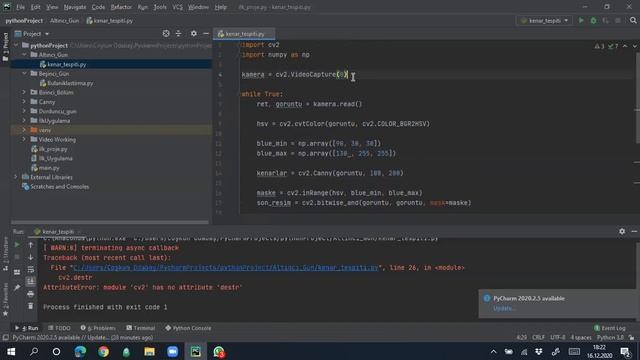Screen dimensions: 640x360
Task: Open Microsoft Edge from taskbar
Action: point(80,351)
